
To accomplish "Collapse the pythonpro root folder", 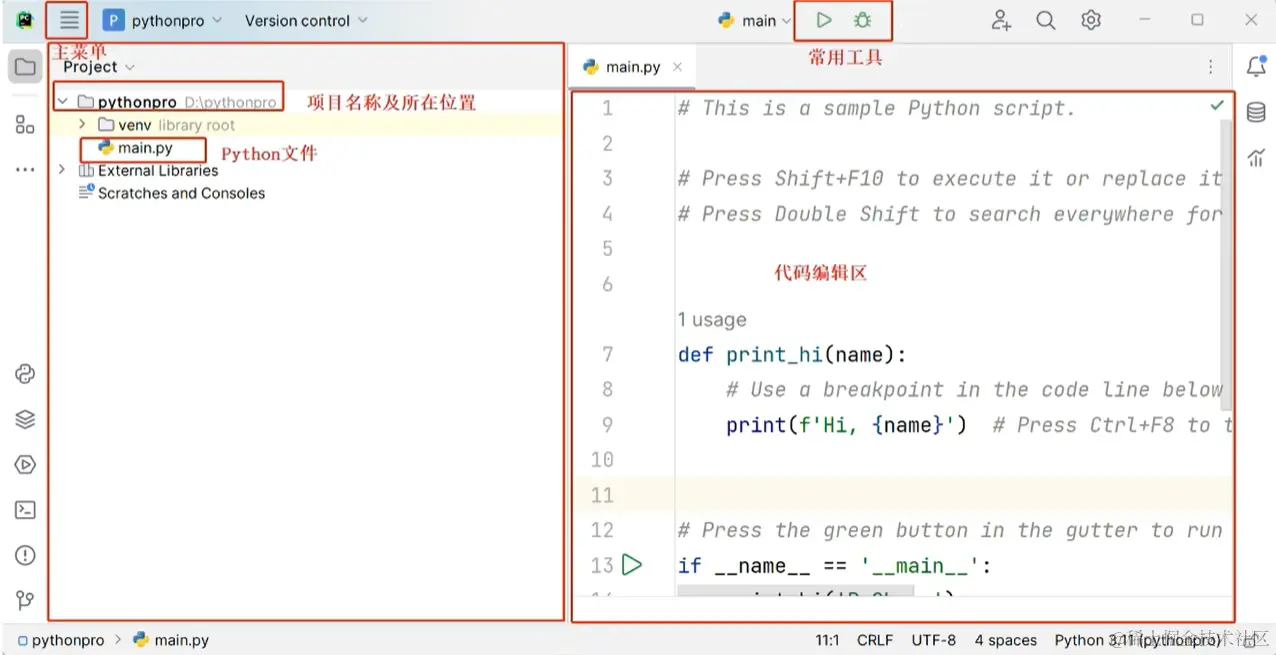I will pos(63,102).
